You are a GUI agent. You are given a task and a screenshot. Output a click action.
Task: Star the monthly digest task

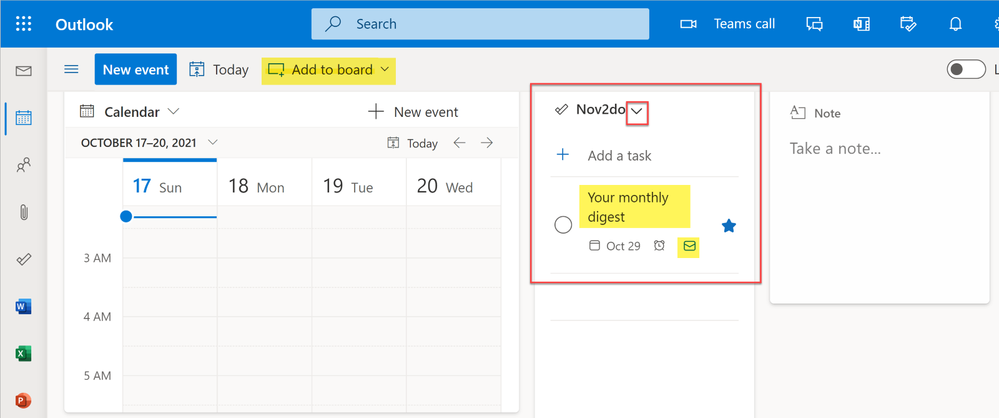[x=729, y=226]
